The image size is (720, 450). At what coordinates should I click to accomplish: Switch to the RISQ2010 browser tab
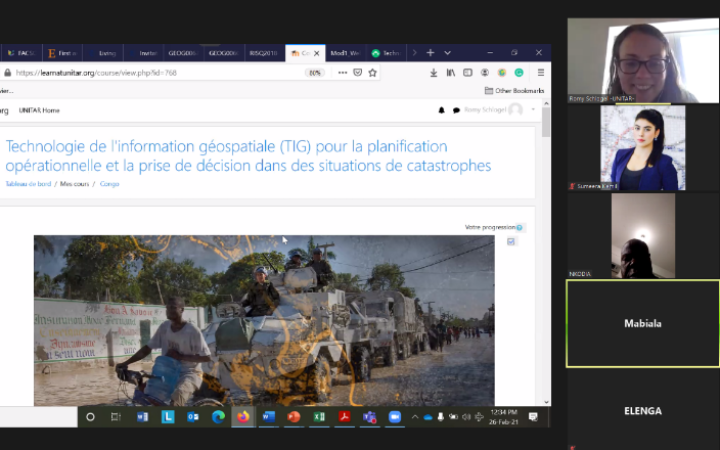264,53
